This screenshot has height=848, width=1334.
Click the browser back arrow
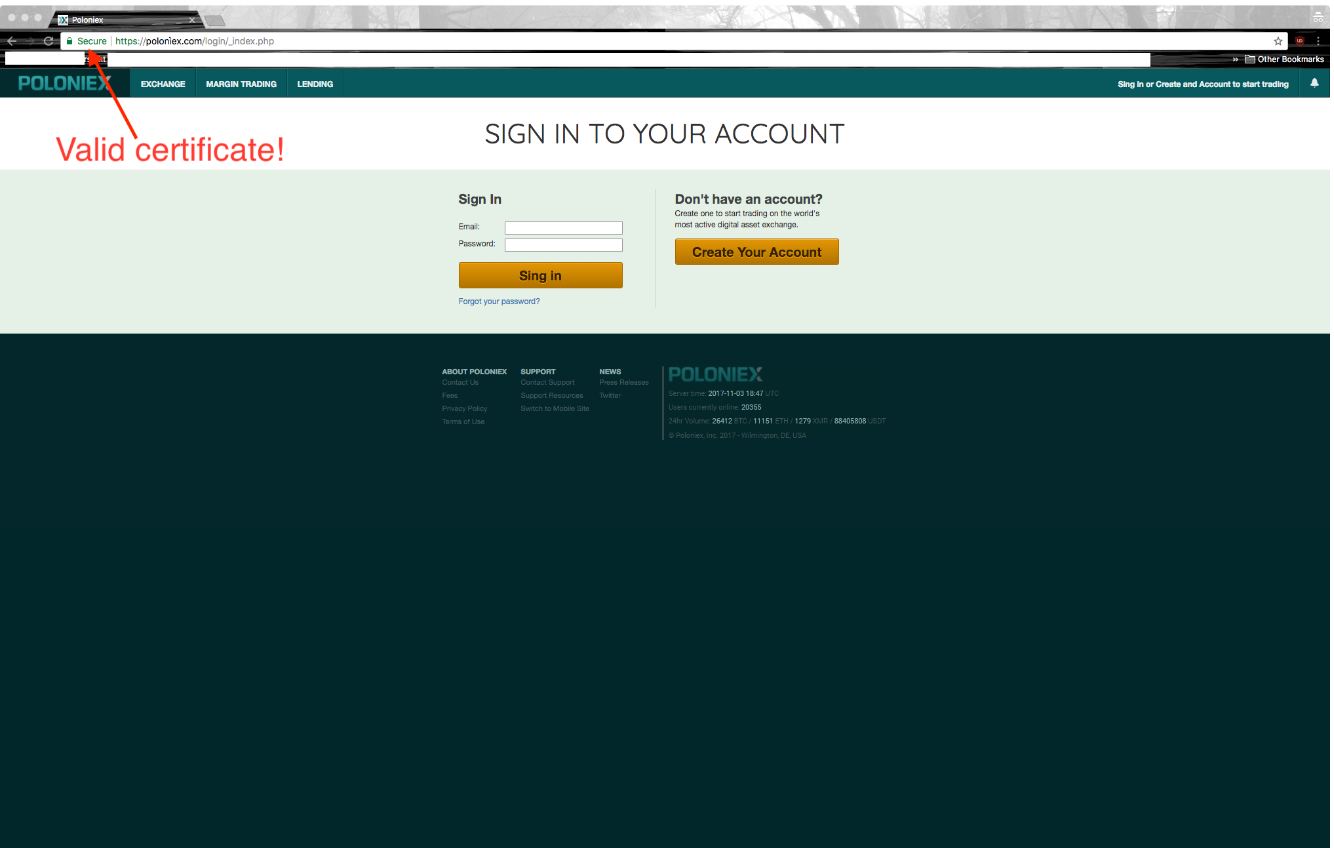pyautogui.click(x=11, y=41)
